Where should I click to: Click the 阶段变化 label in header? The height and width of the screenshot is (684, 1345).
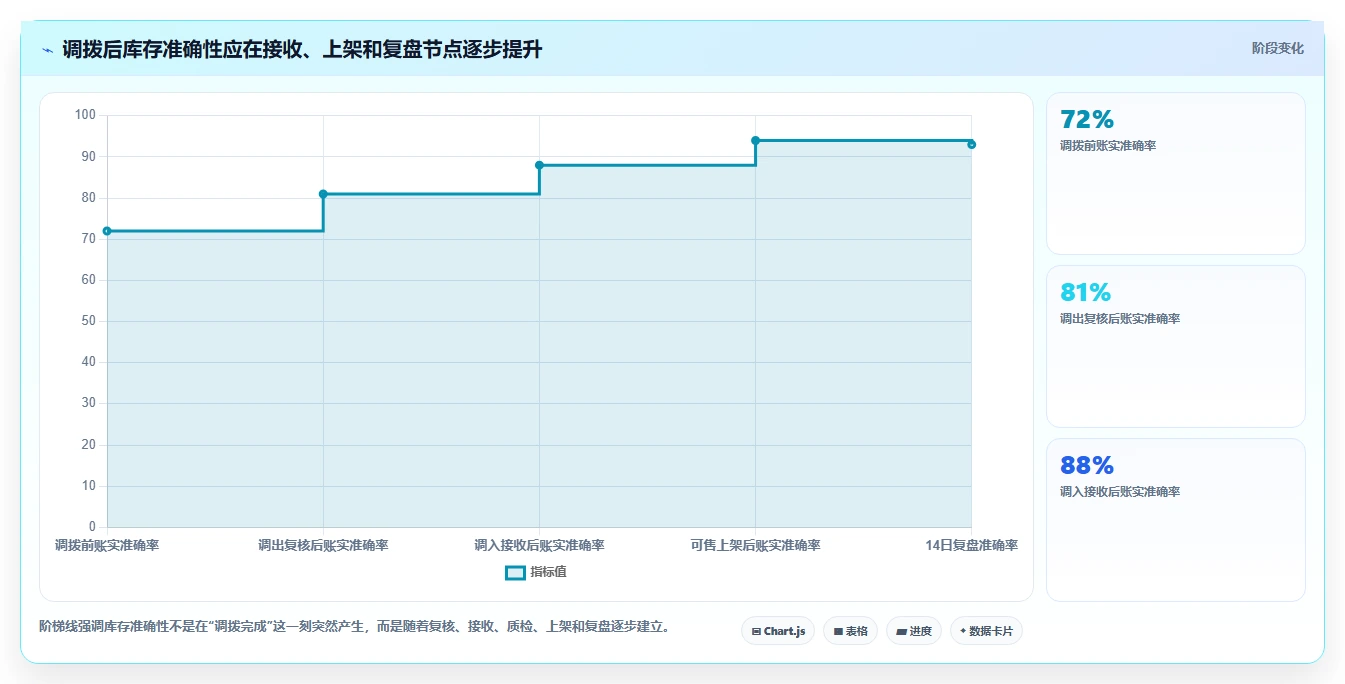[x=1278, y=48]
